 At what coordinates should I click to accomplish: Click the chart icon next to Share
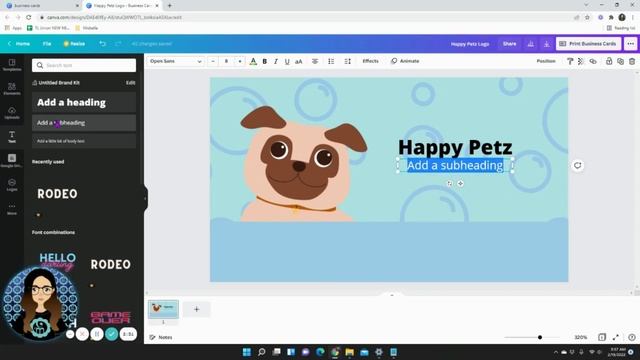(531, 44)
